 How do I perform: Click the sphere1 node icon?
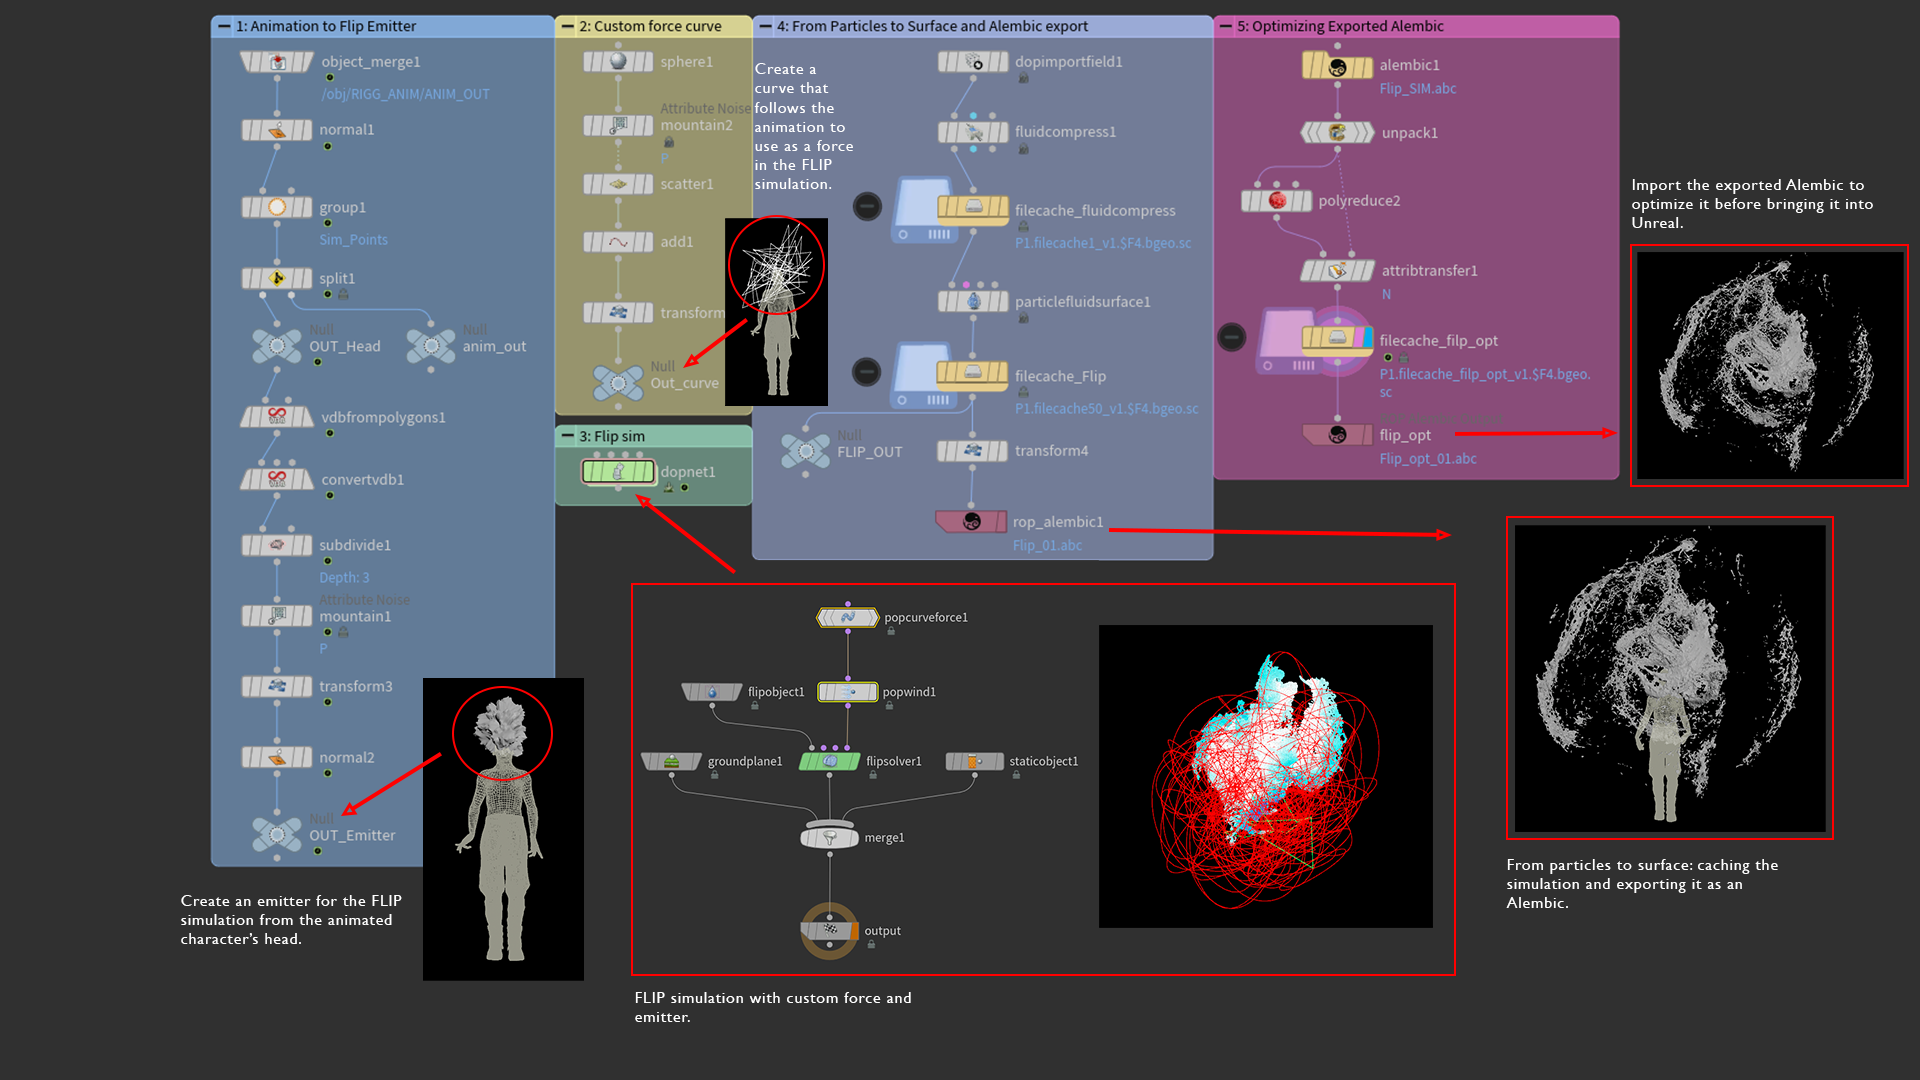pos(618,62)
